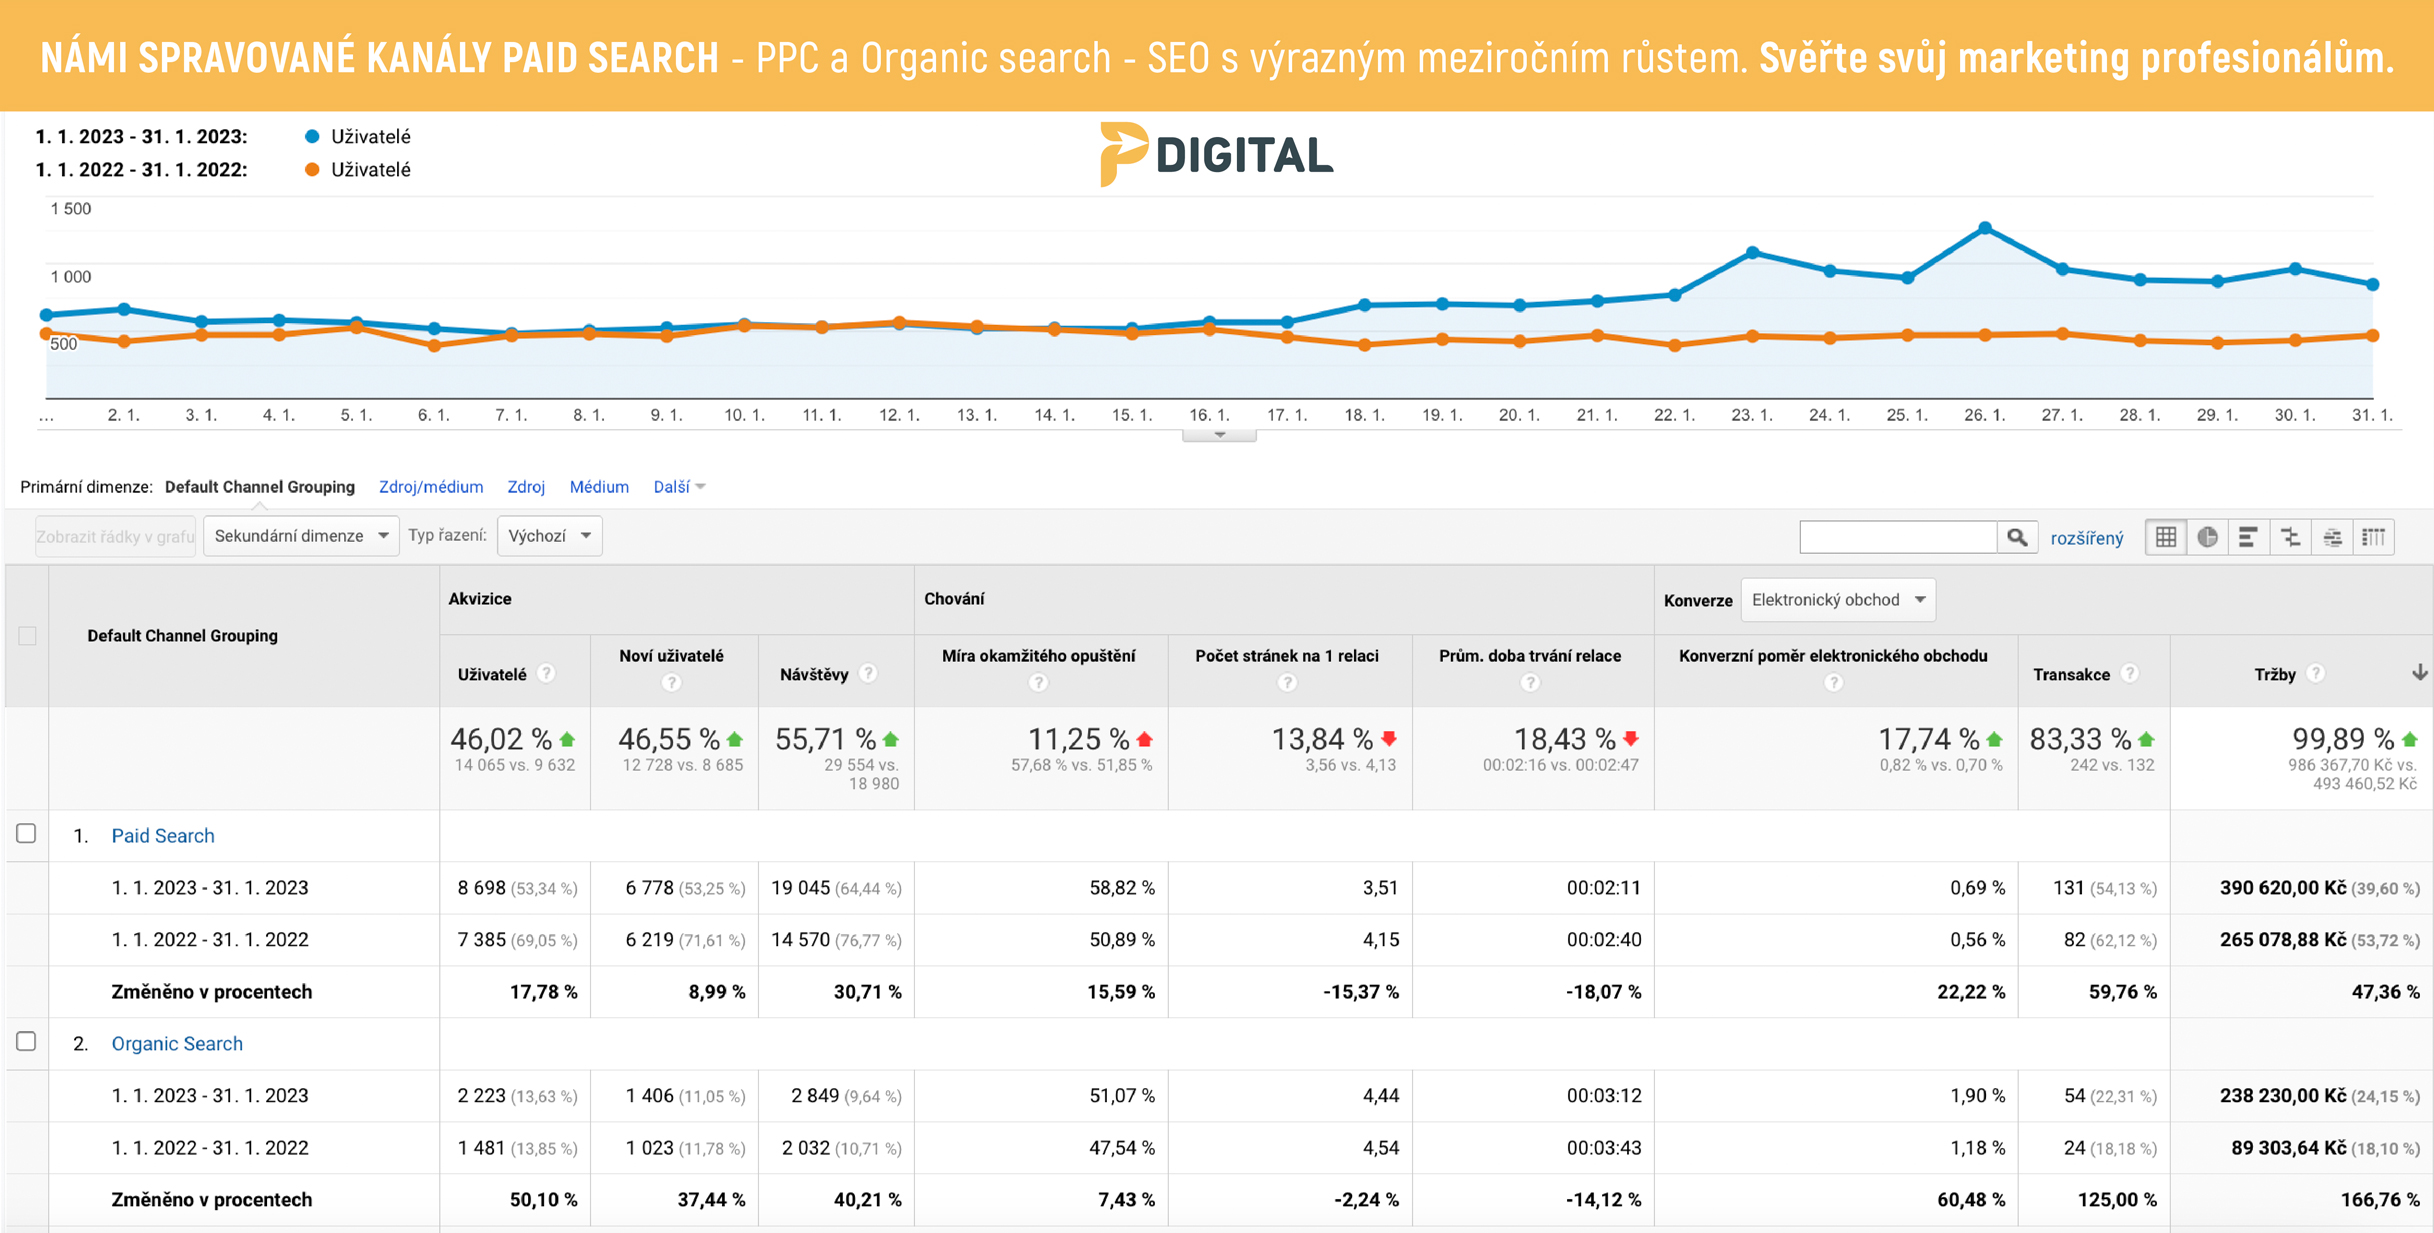2434x1233 pixels.
Task: Click into the table search field
Action: 1897,537
